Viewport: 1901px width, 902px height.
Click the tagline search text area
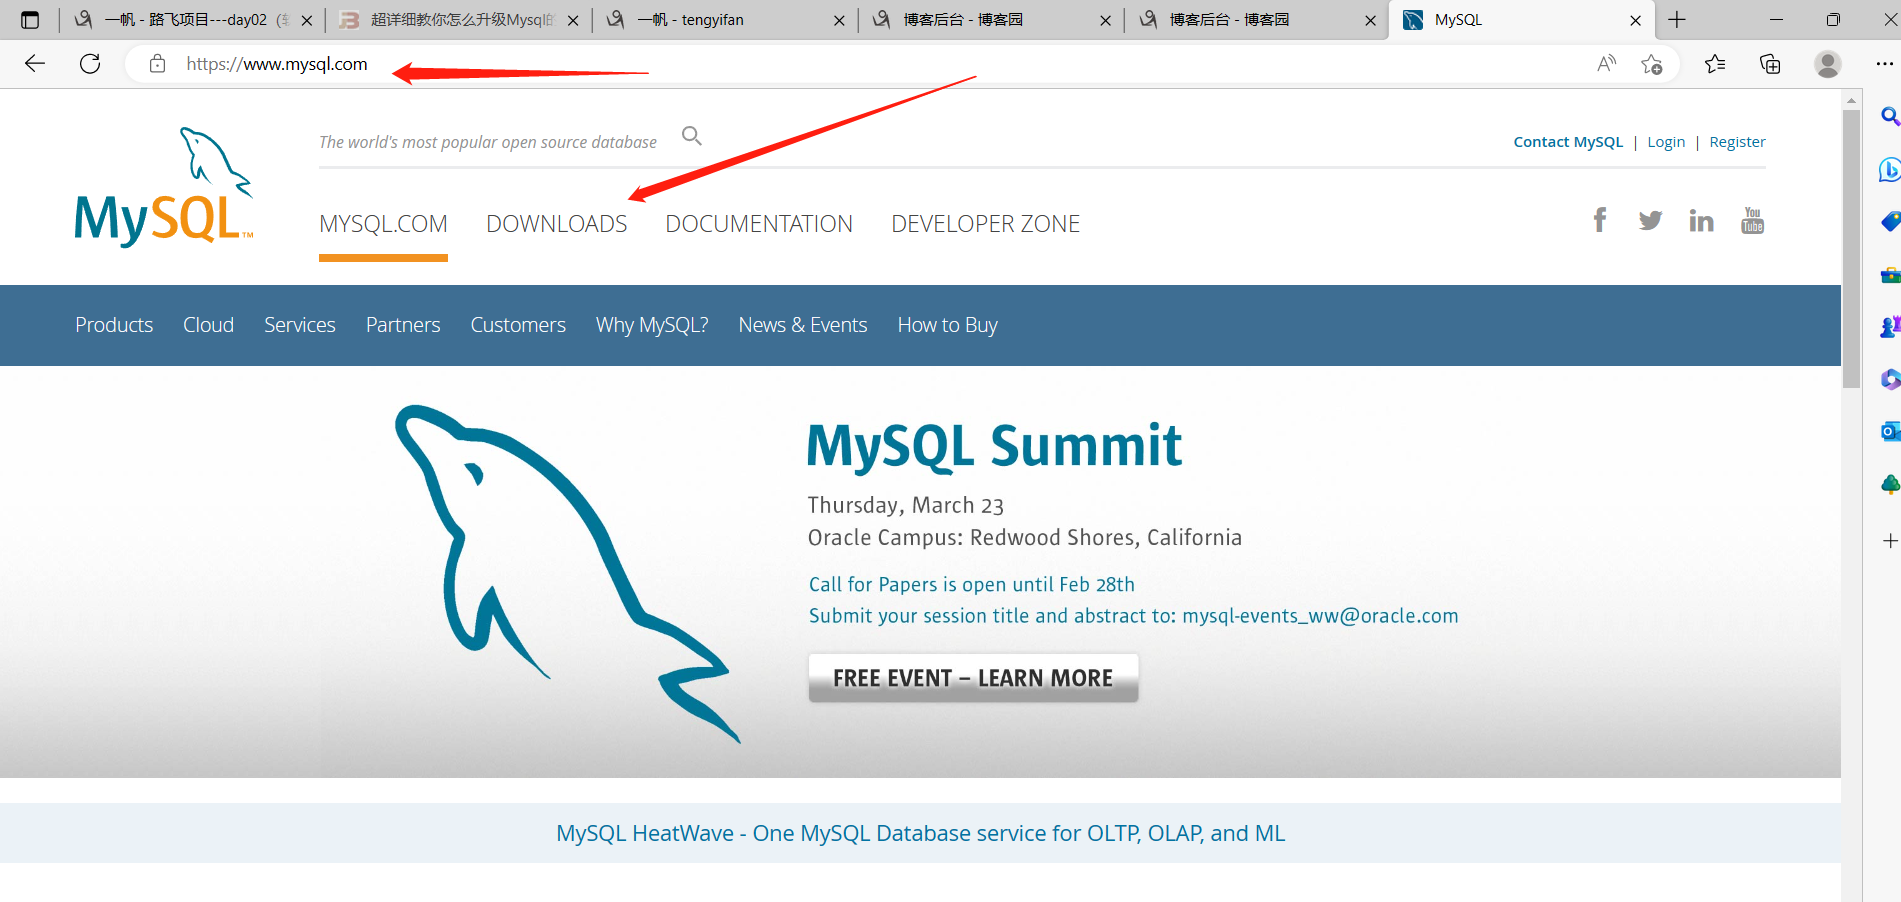[488, 142]
